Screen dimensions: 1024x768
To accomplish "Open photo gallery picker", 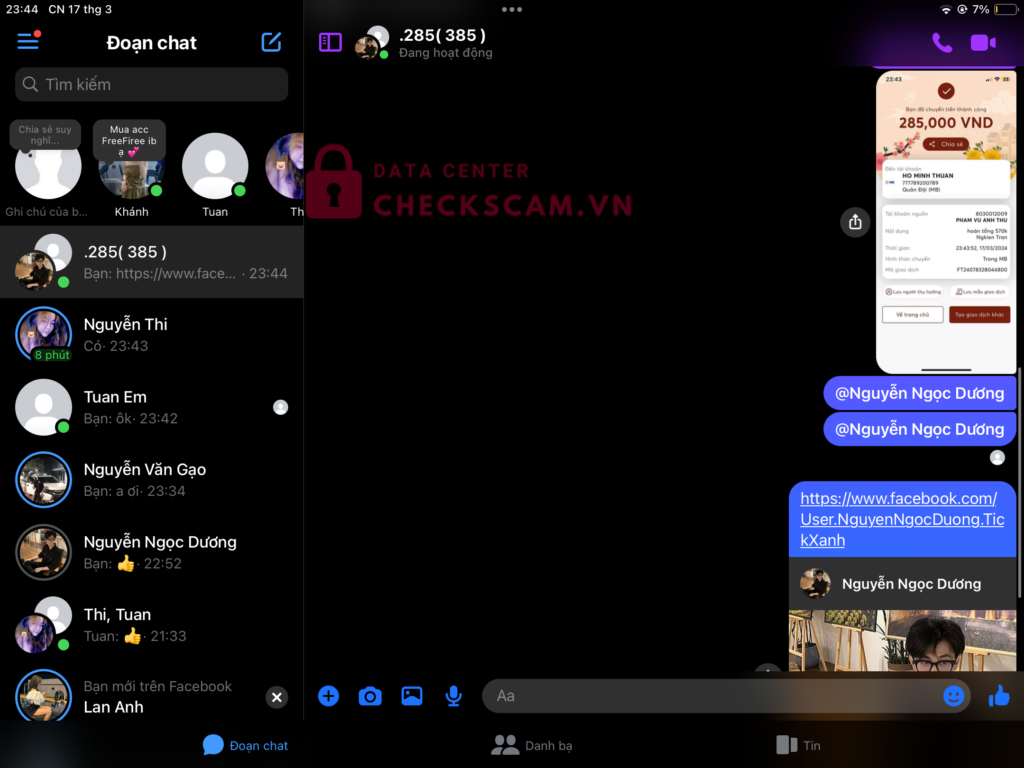I will point(412,696).
